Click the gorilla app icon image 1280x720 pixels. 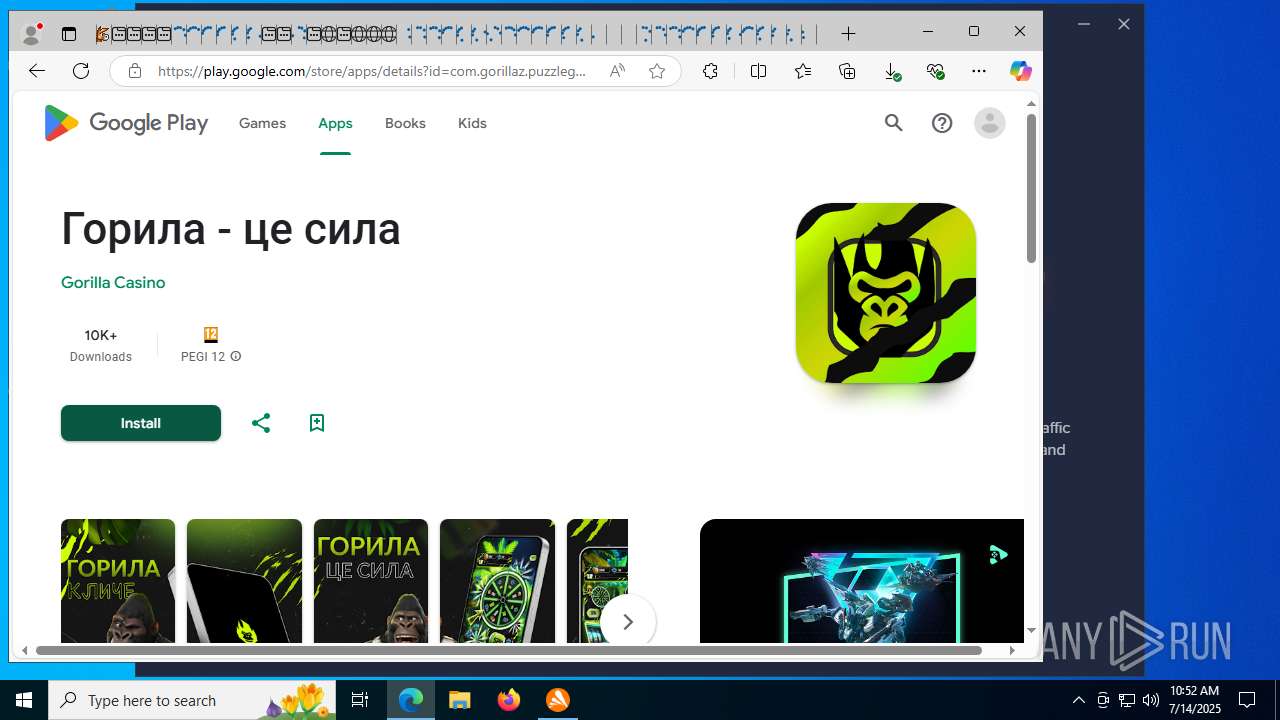click(886, 293)
